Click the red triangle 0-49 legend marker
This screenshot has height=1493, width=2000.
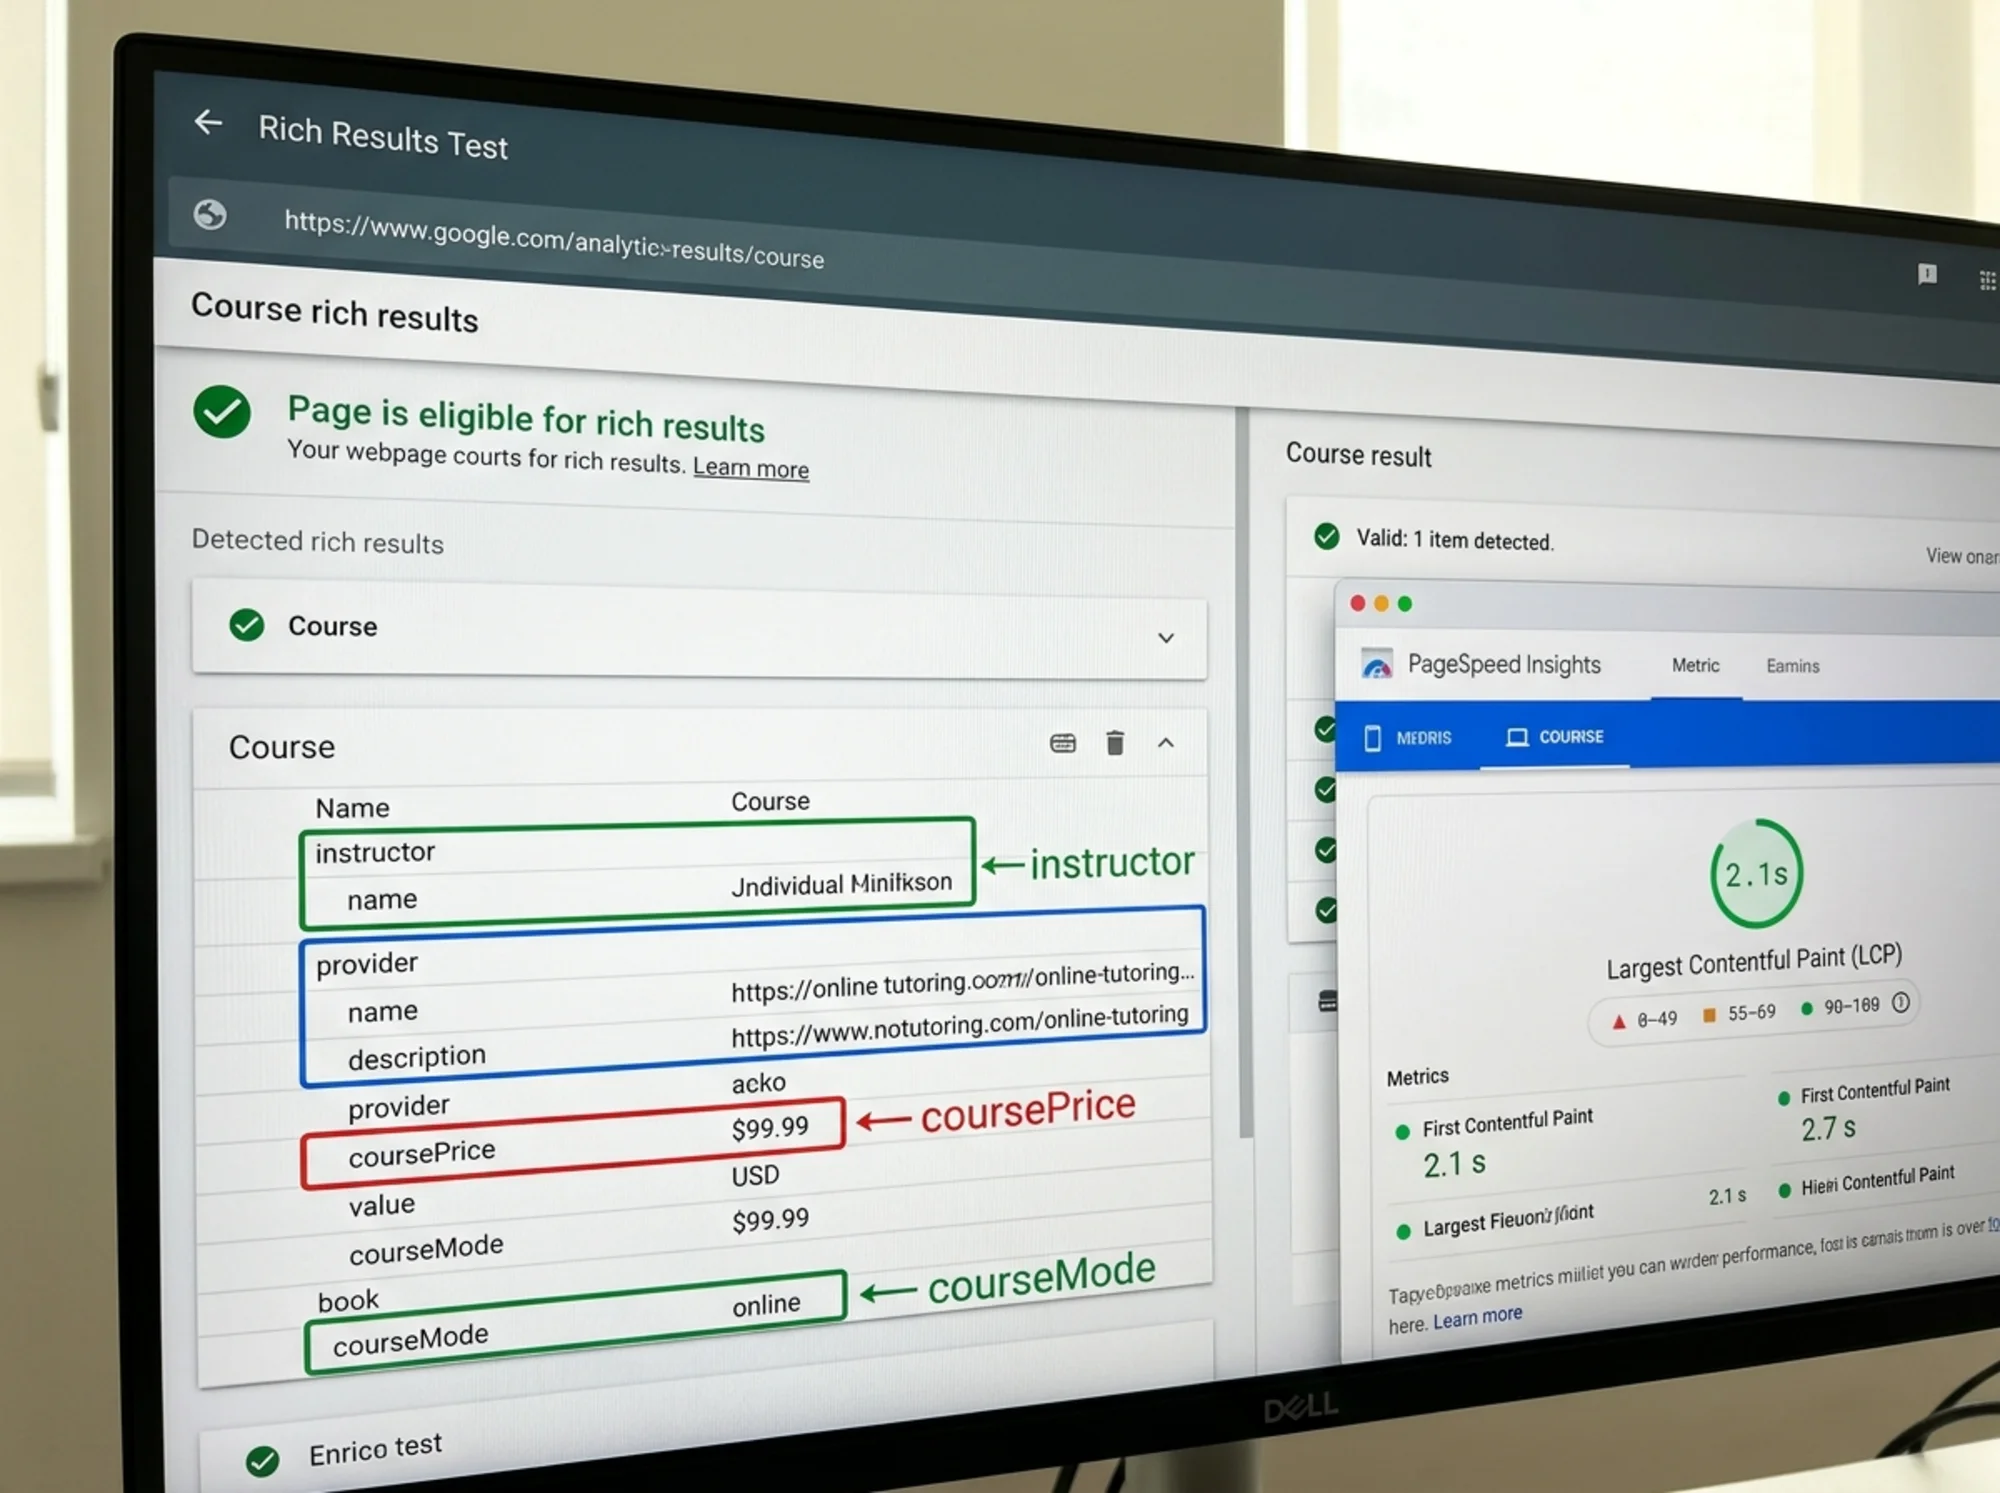click(1619, 1021)
